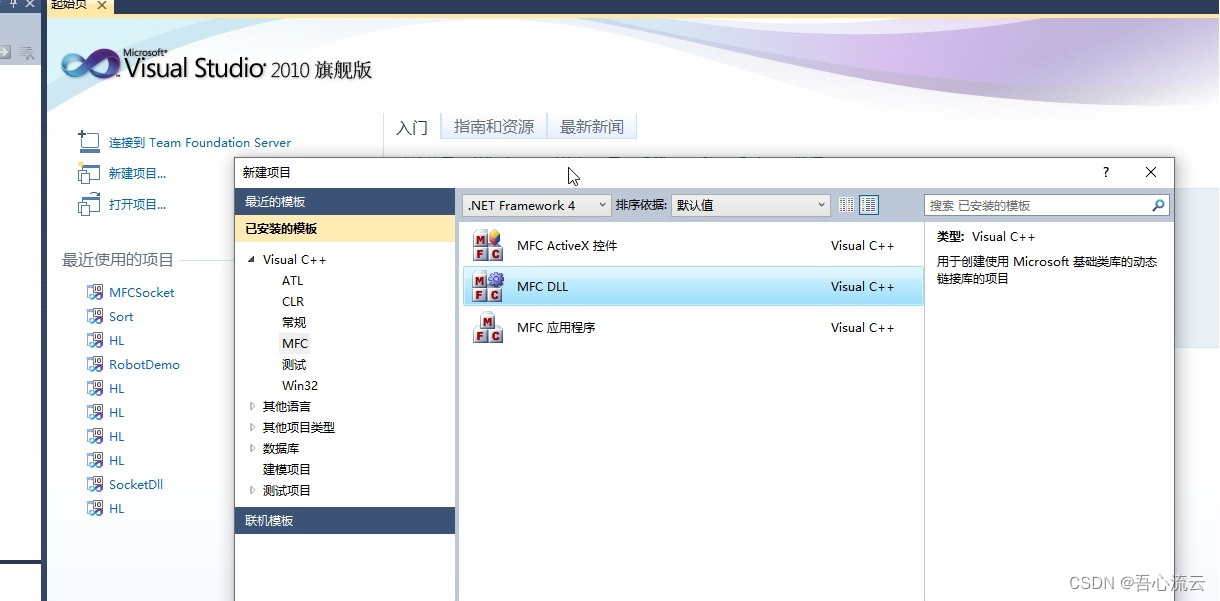Close the 新建项目 dialog
Screen dimensions: 1220x601
pyautogui.click(x=1151, y=172)
